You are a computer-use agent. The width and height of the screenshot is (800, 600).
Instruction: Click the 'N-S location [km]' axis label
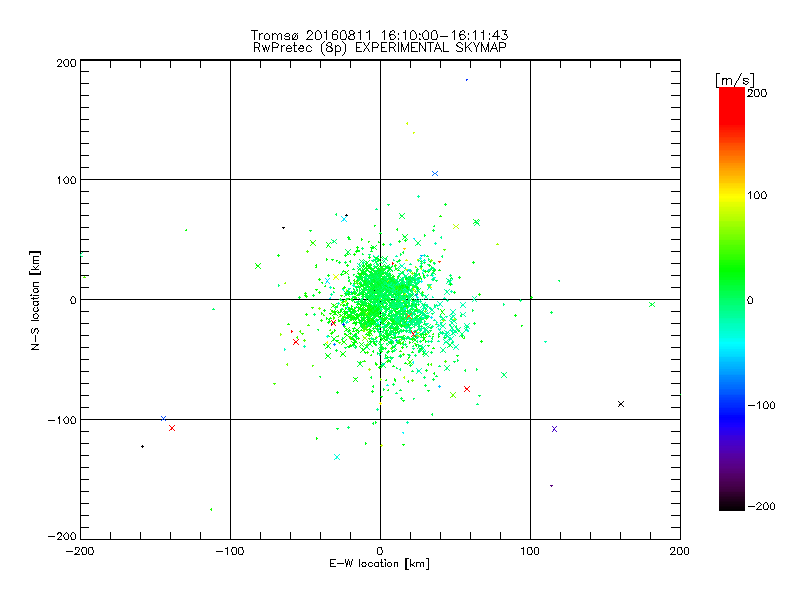35,300
